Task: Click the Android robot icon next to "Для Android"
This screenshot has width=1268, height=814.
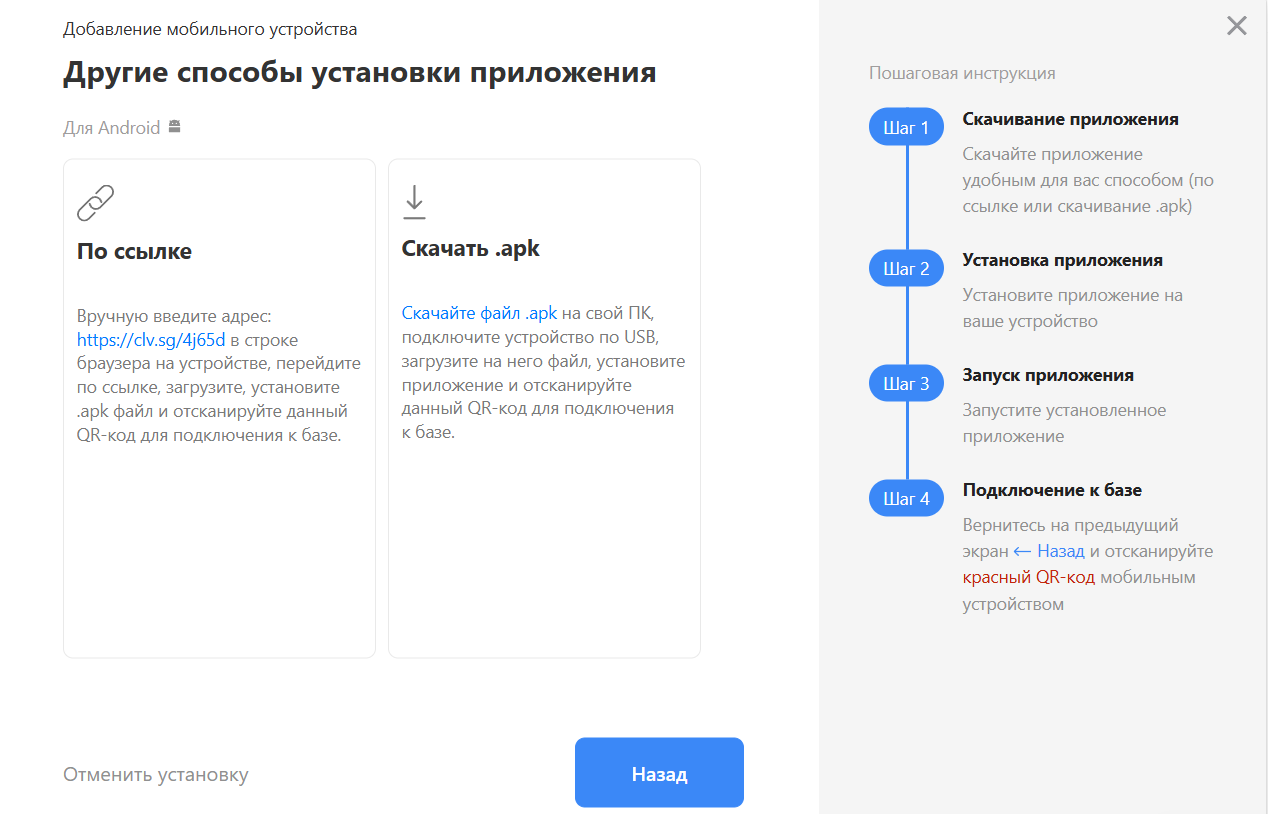Action: pyautogui.click(x=175, y=127)
